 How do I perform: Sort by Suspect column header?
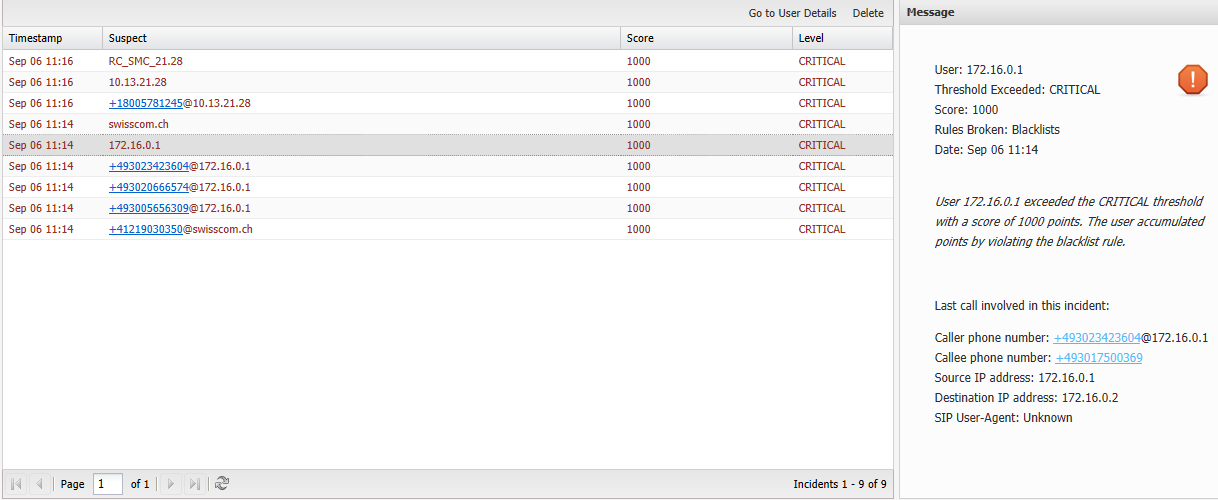click(361, 38)
